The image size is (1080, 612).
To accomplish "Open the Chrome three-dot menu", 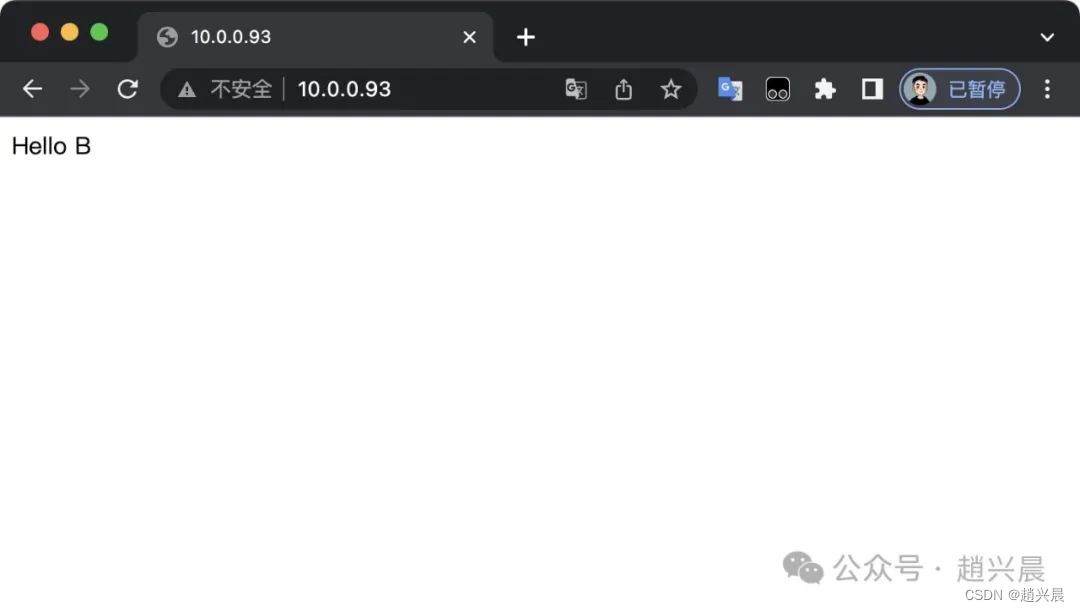I will [x=1047, y=89].
